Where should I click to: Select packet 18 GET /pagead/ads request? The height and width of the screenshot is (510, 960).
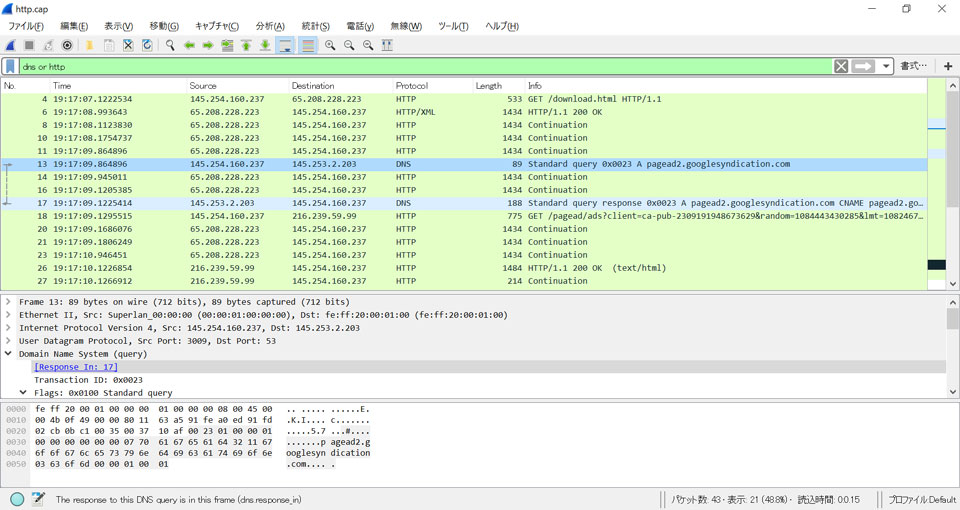(x=463, y=216)
